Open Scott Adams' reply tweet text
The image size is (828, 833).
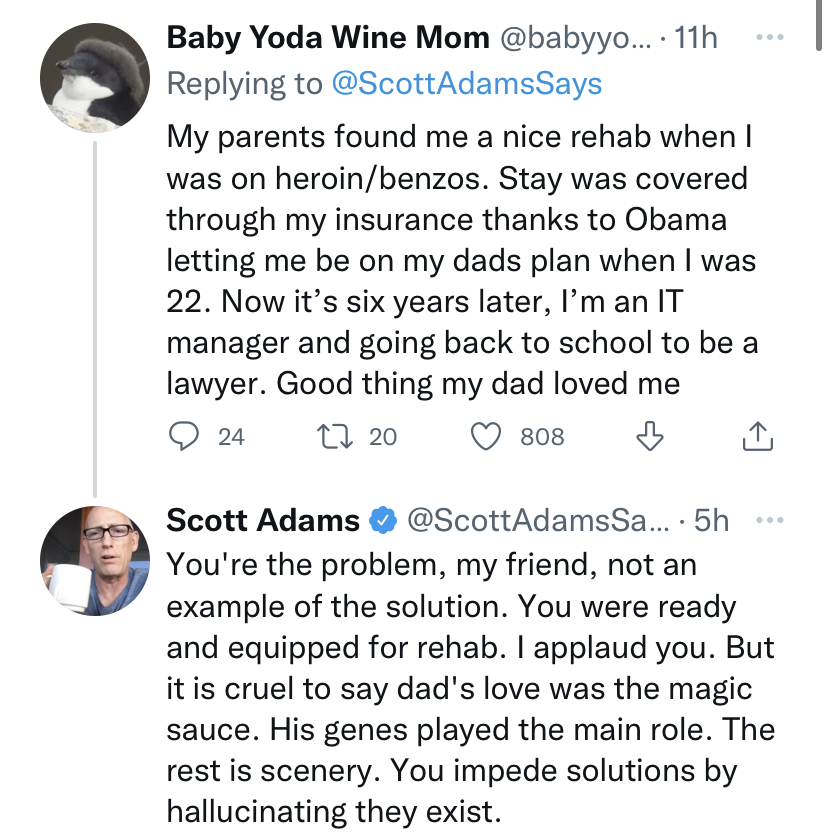[x=471, y=688]
